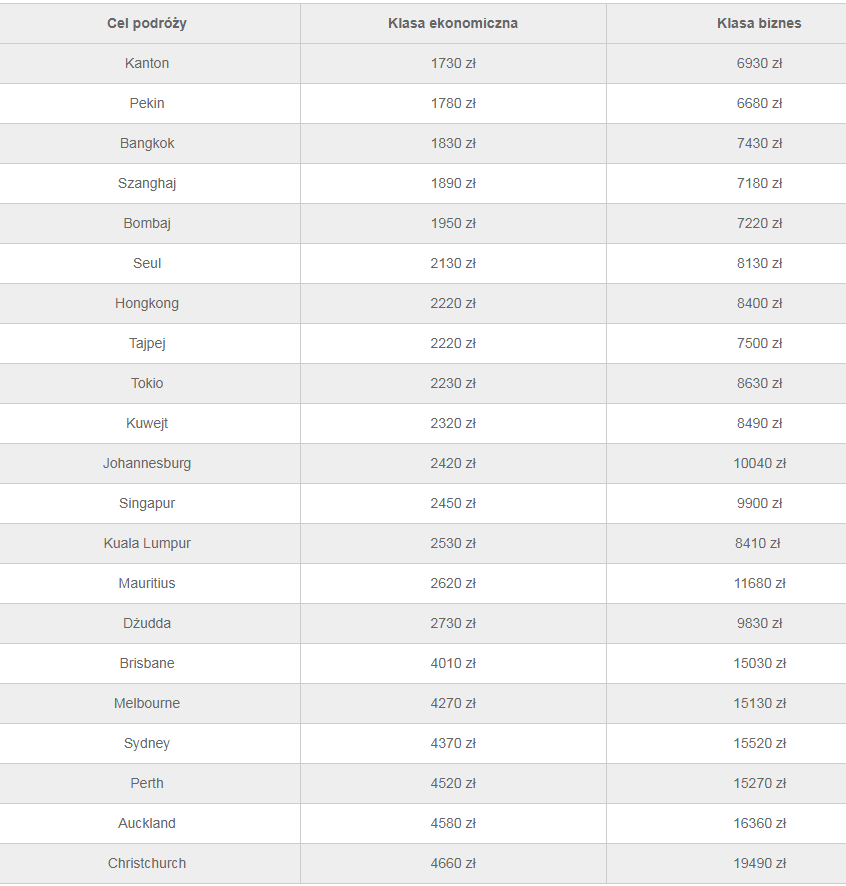Click Mauritius business price 11680 zł

759,584
